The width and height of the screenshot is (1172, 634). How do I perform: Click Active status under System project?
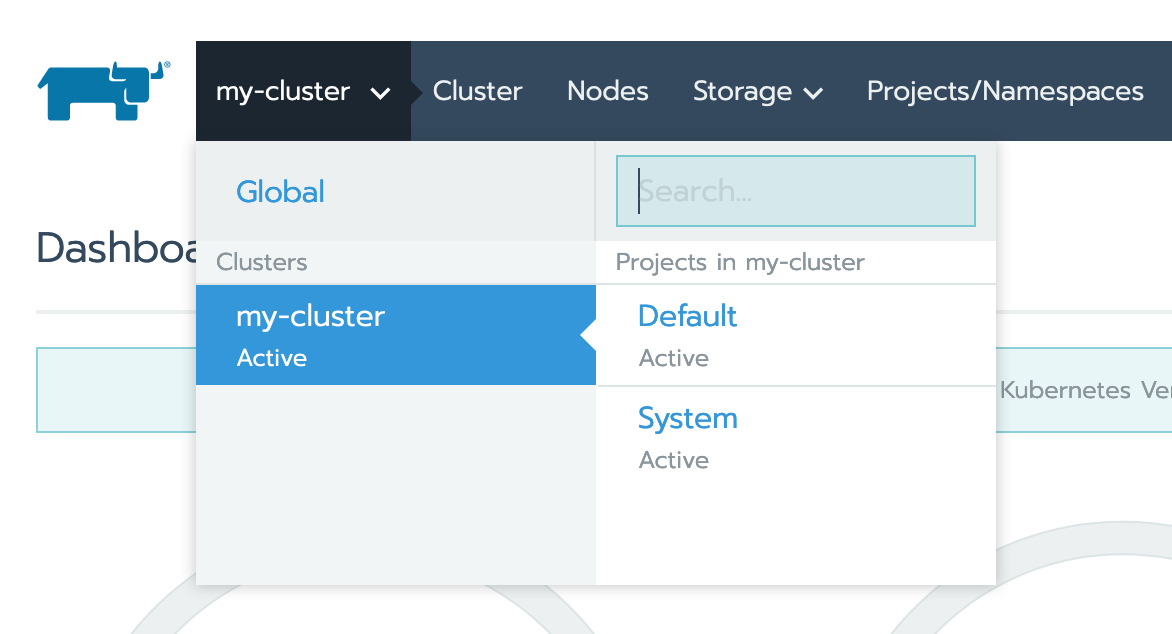point(674,460)
